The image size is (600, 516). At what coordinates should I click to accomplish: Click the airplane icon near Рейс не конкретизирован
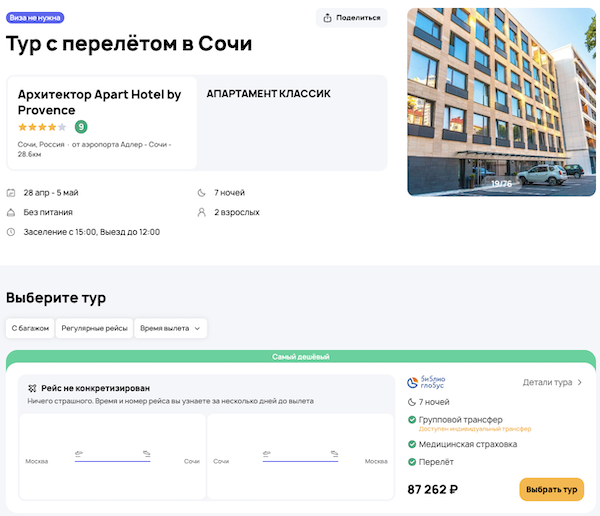coord(32,387)
